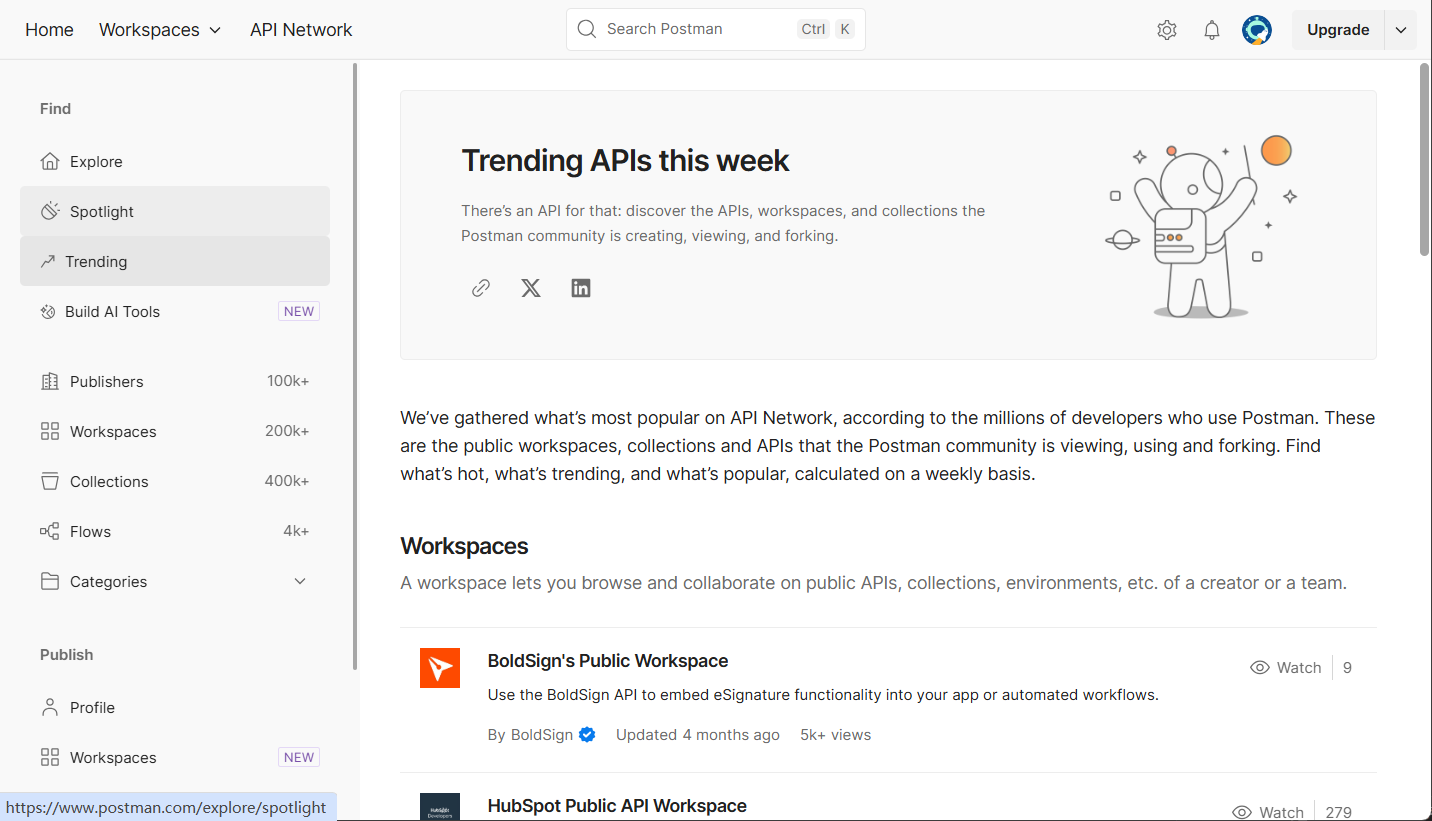This screenshot has width=1432, height=821.
Task: Open BoldSign's Public Workspace title link
Action: tap(608, 661)
